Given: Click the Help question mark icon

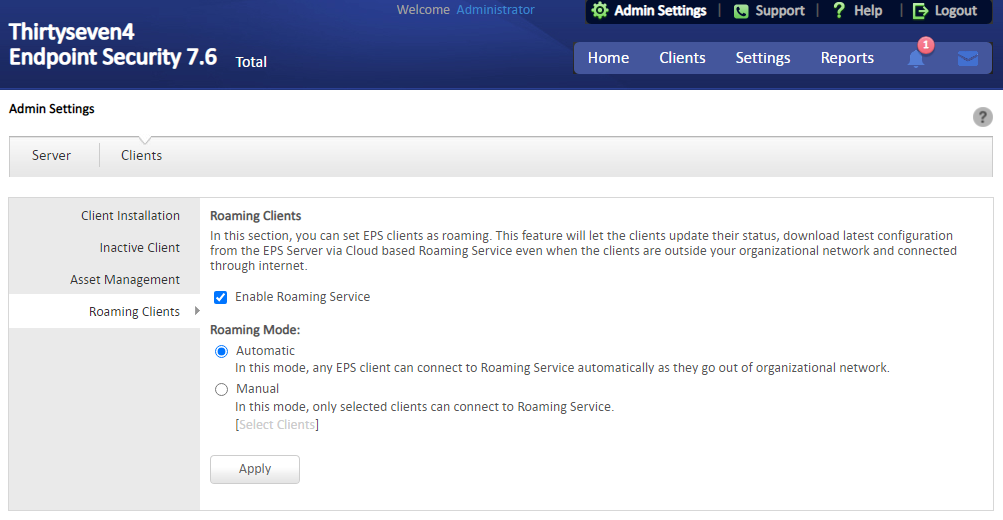Looking at the screenshot, I should [x=839, y=10].
